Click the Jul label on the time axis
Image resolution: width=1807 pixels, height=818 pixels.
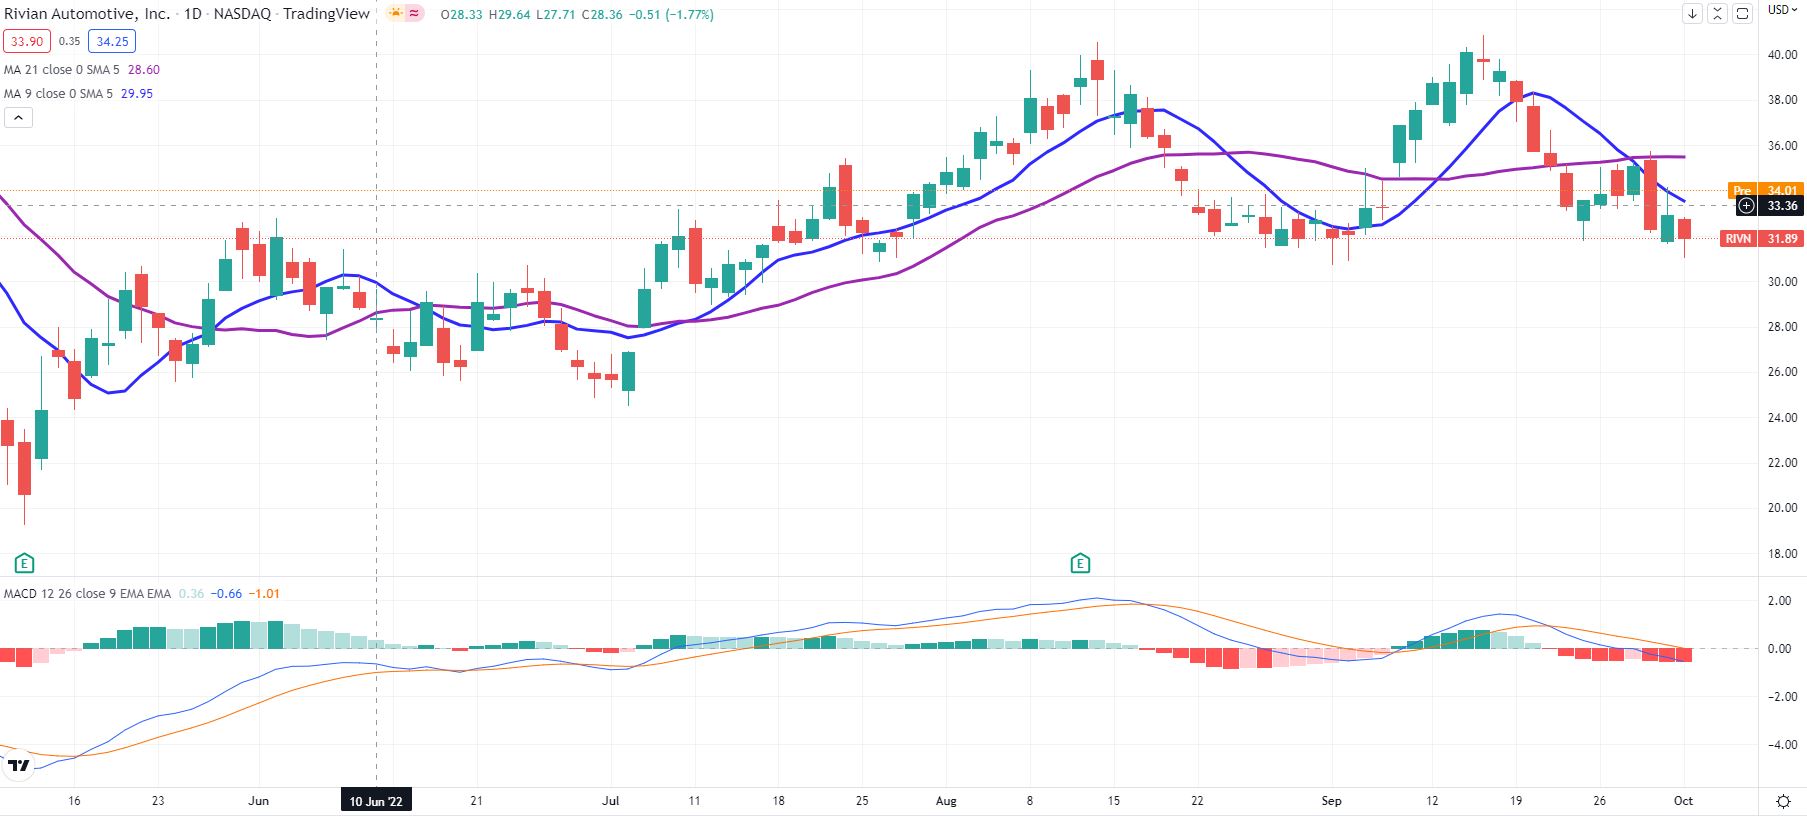[x=611, y=801]
